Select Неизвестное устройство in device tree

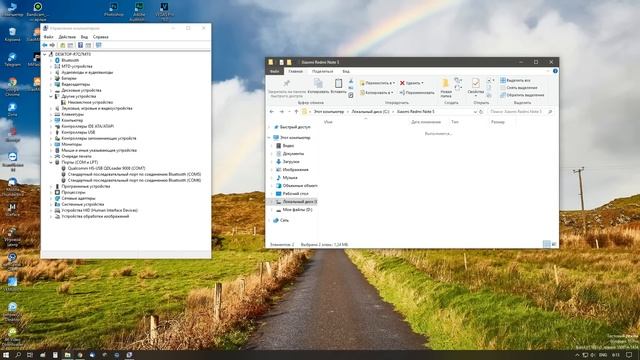click(x=90, y=102)
